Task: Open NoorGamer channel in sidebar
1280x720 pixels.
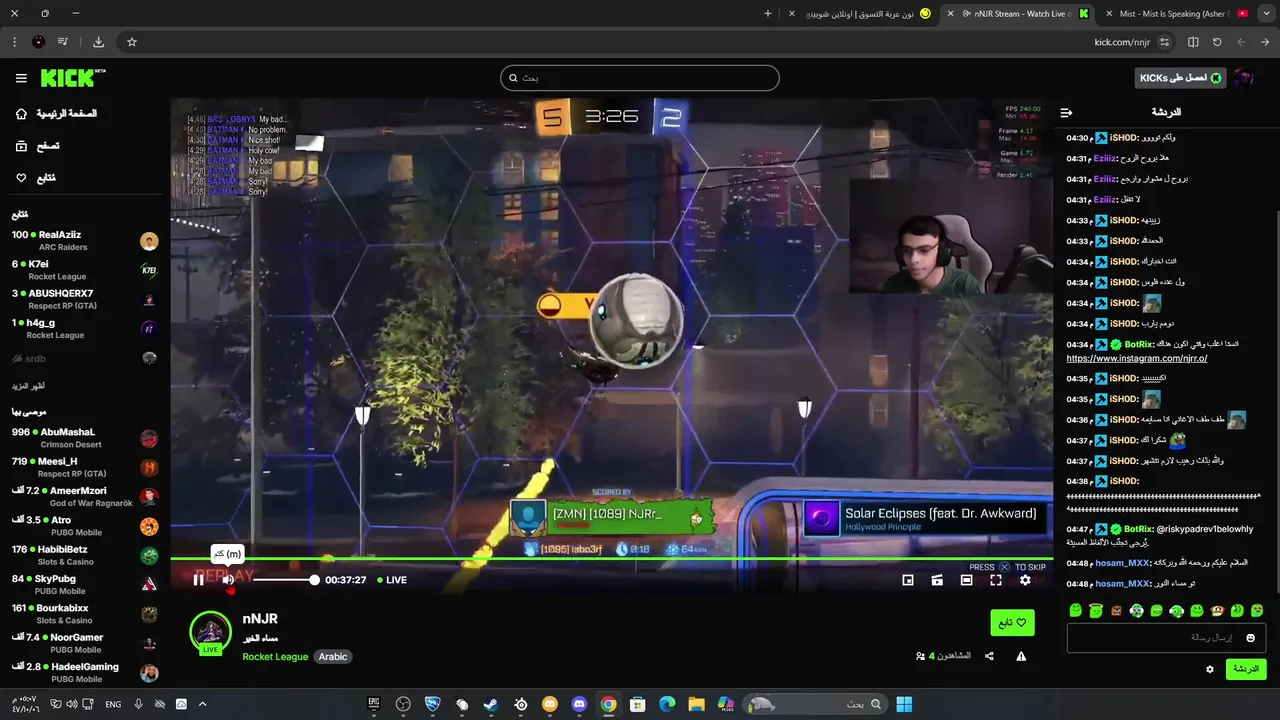Action: click(85, 643)
